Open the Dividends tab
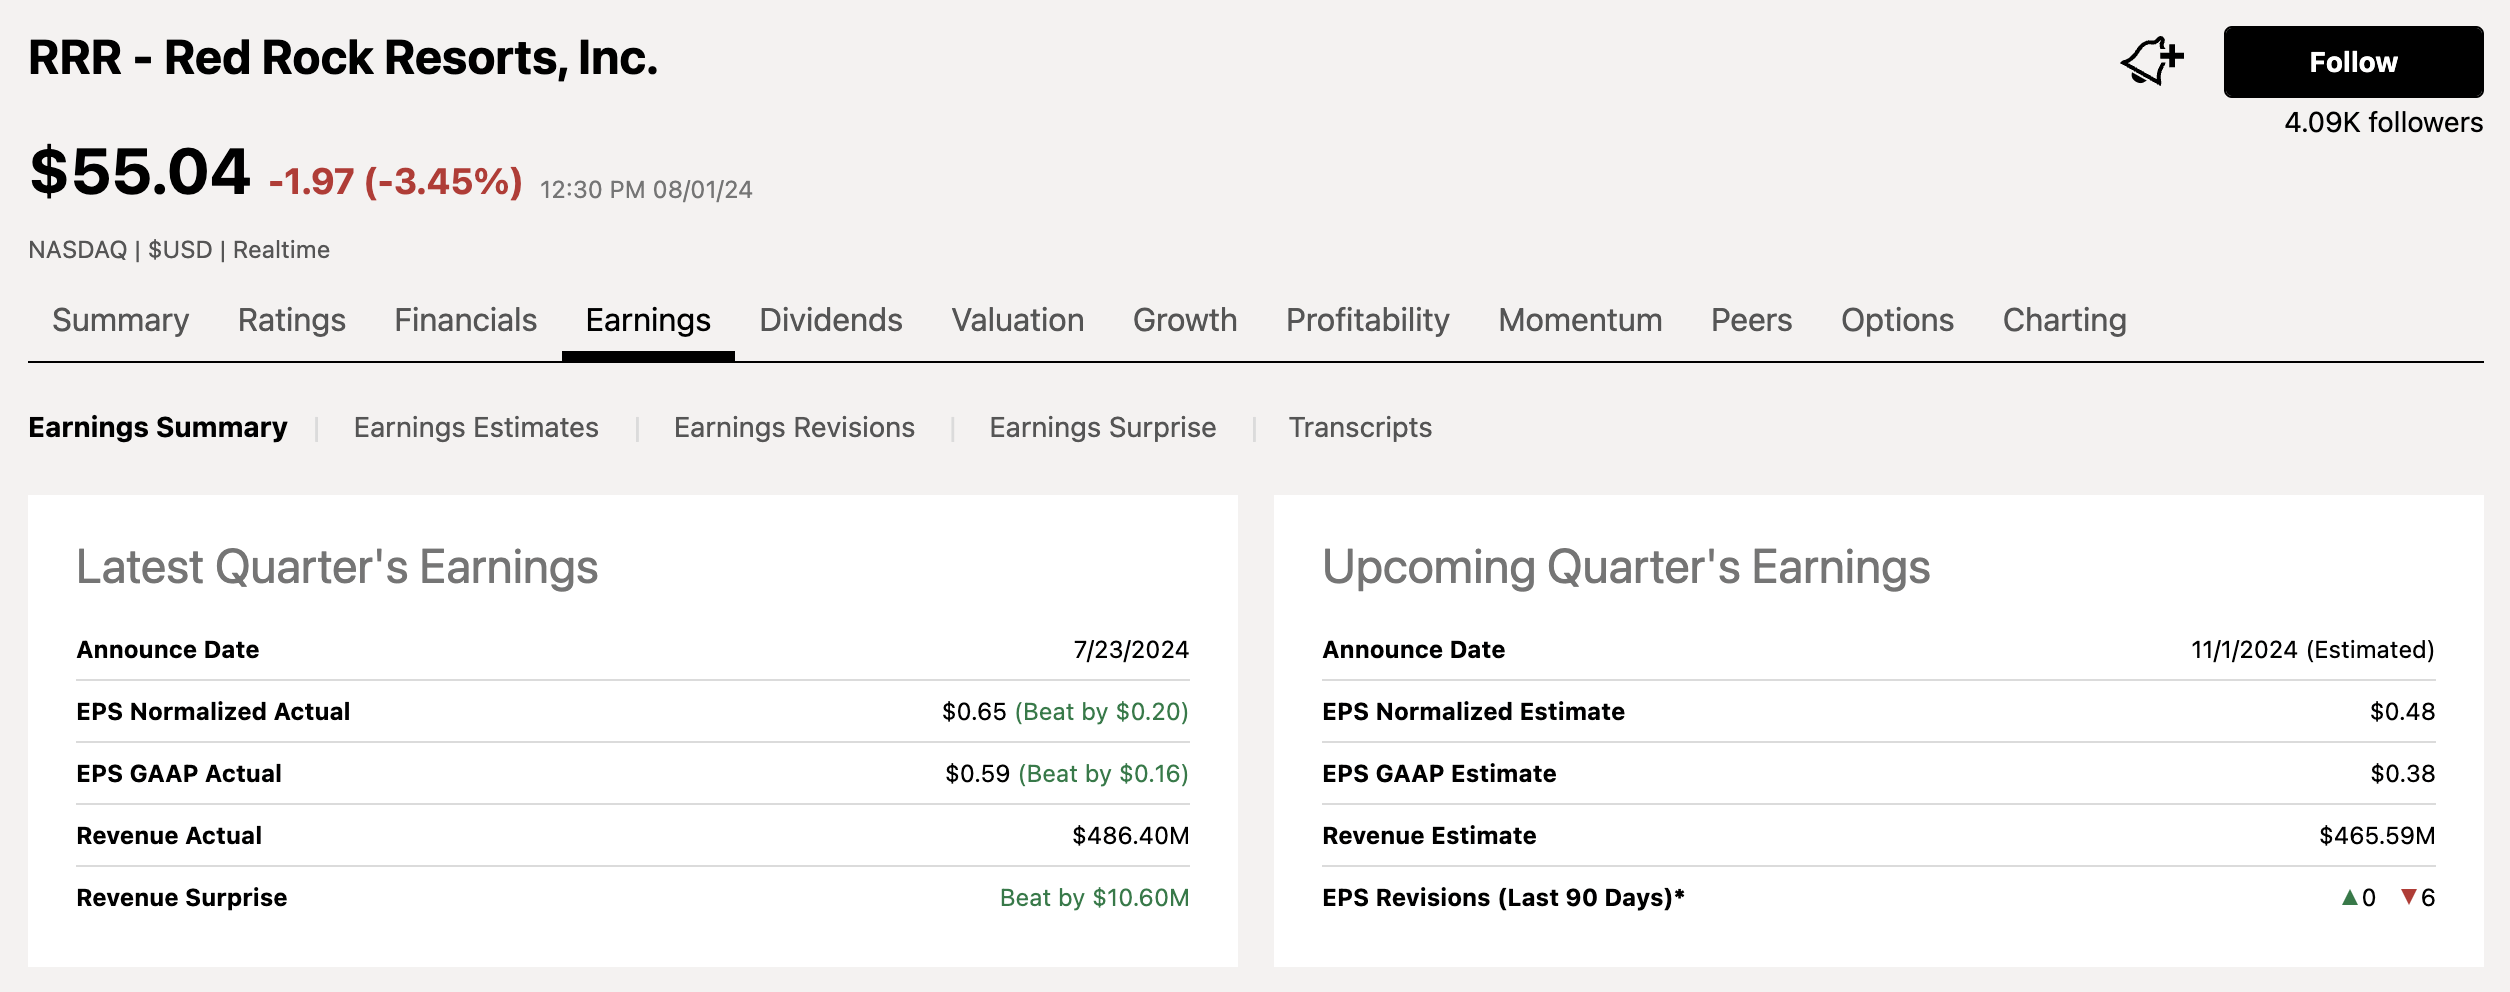 [x=830, y=320]
